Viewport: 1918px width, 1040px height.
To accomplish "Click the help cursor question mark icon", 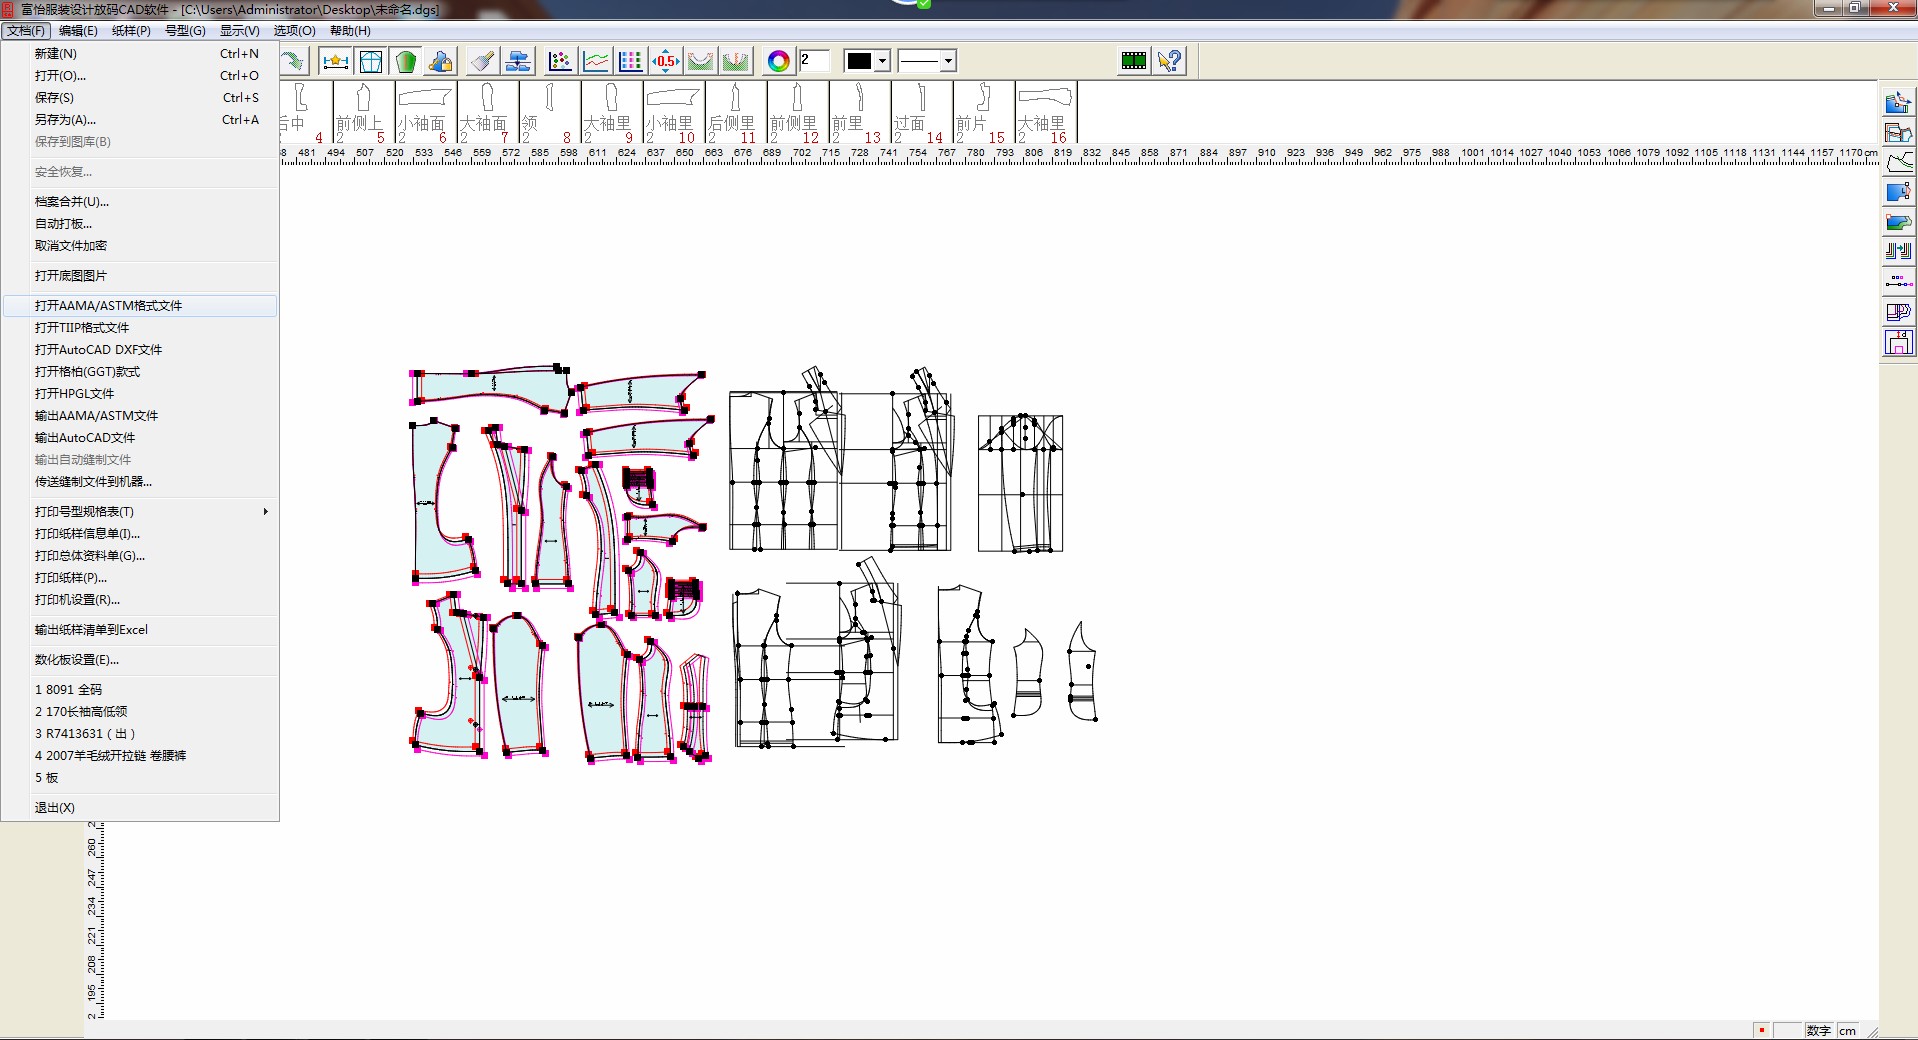I will coord(1169,62).
